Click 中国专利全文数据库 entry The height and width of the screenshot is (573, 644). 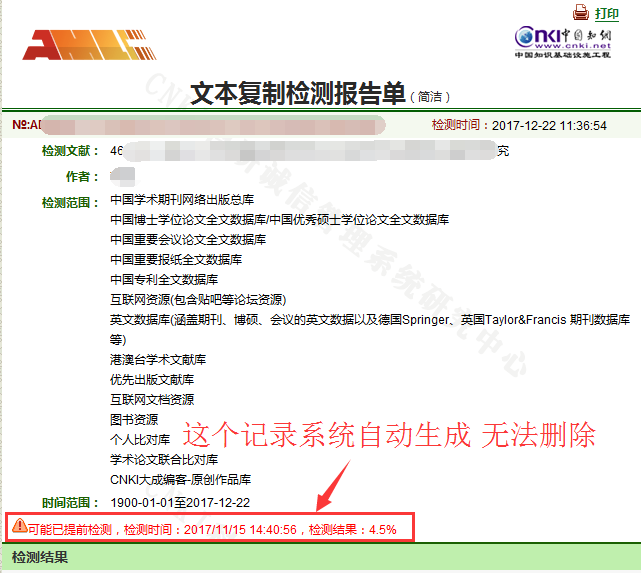pos(164,280)
